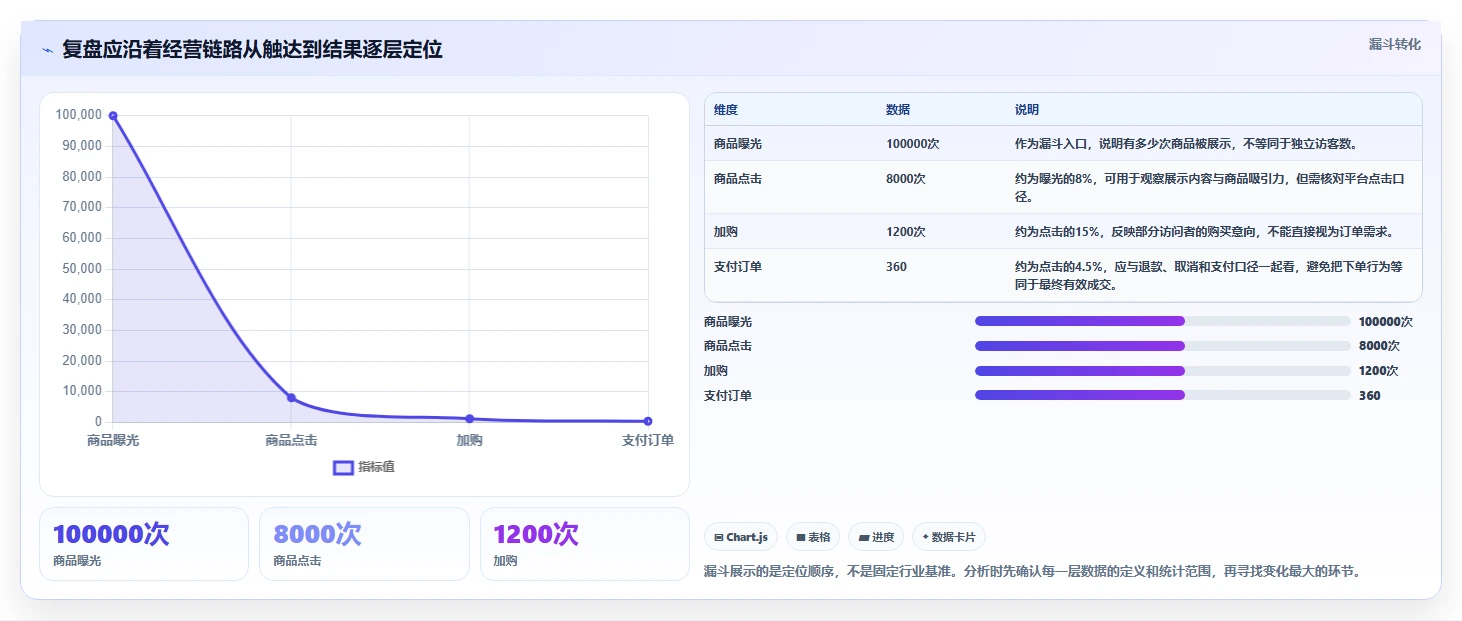Click the 360 value beside the progress bar
Image resolution: width=1462 pixels, height=621 pixels.
1370,396
